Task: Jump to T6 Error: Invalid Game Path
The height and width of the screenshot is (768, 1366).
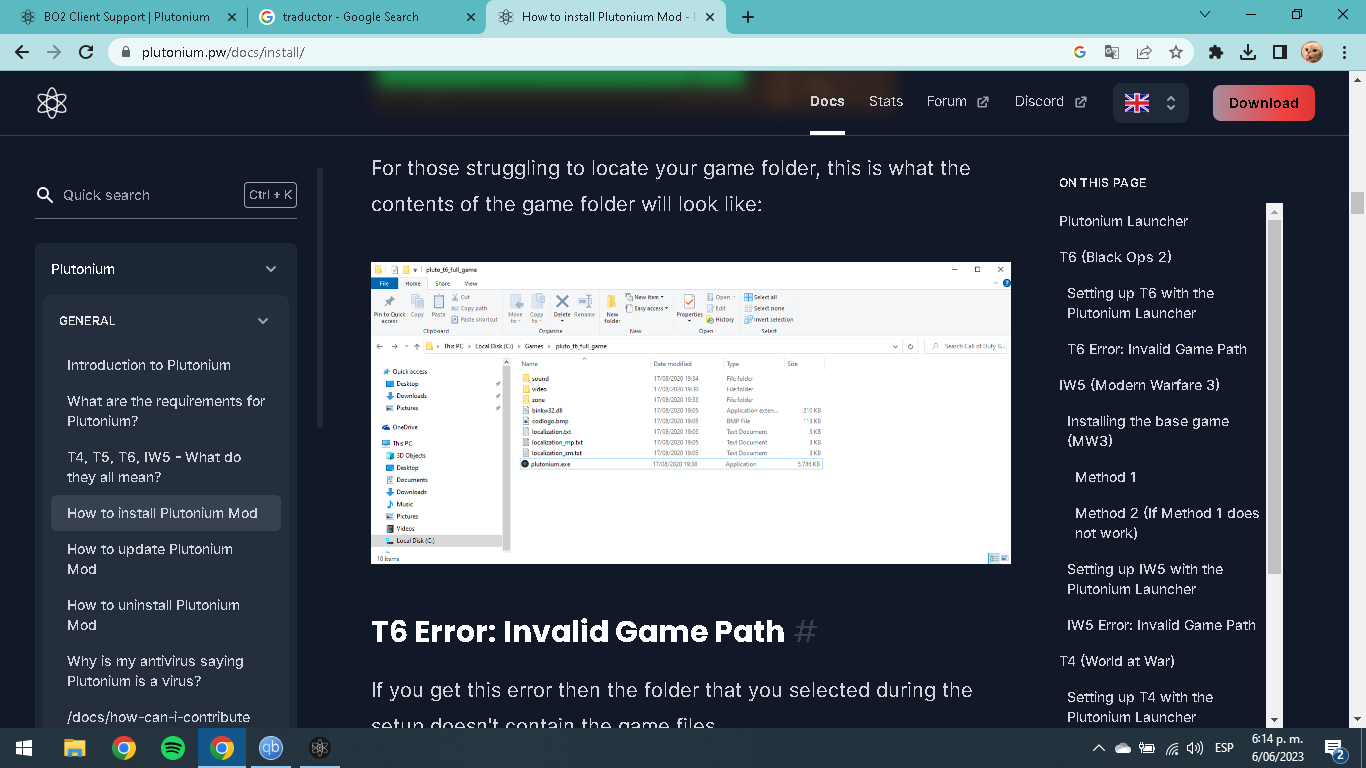Action: tap(1157, 349)
